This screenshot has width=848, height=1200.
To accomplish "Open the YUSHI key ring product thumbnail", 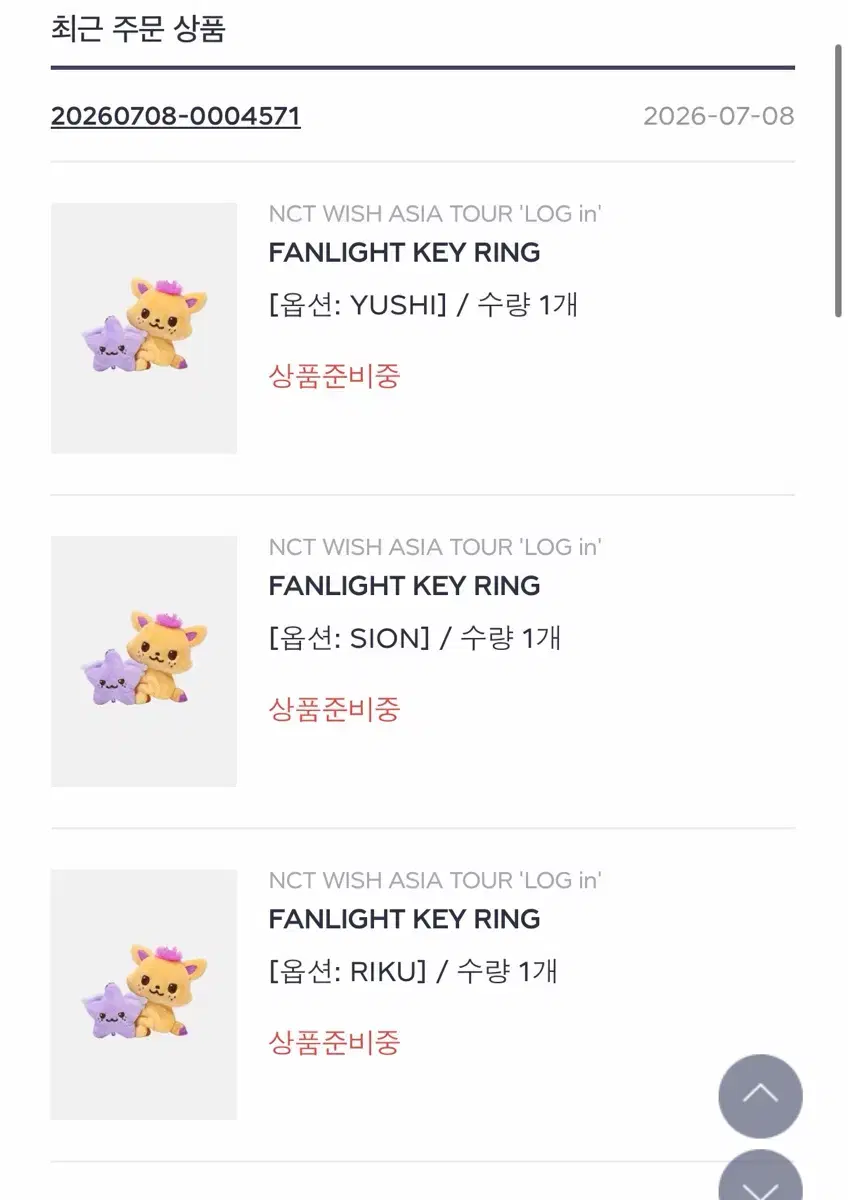I will point(144,328).
